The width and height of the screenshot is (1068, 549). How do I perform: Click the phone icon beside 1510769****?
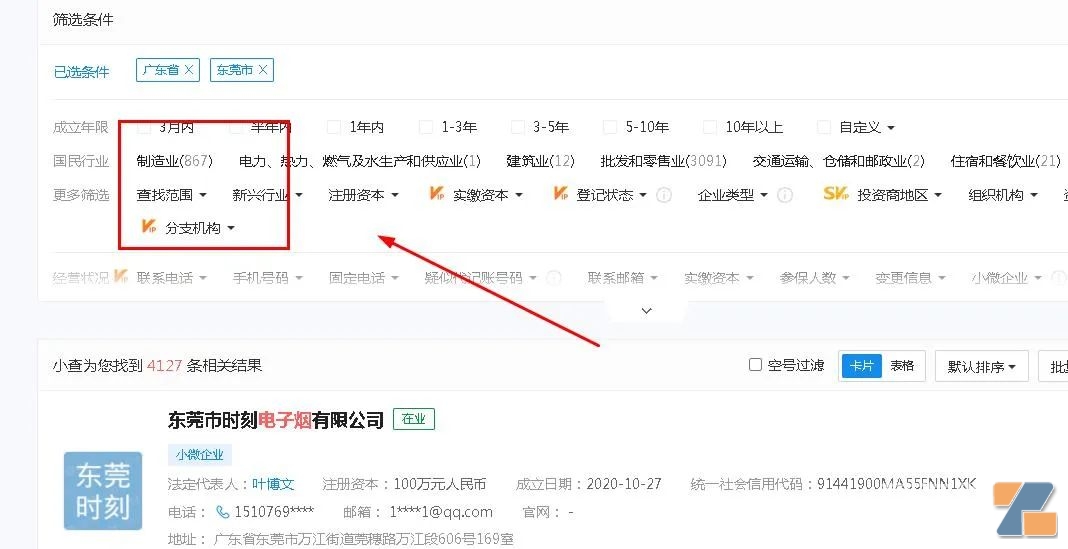tap(222, 512)
